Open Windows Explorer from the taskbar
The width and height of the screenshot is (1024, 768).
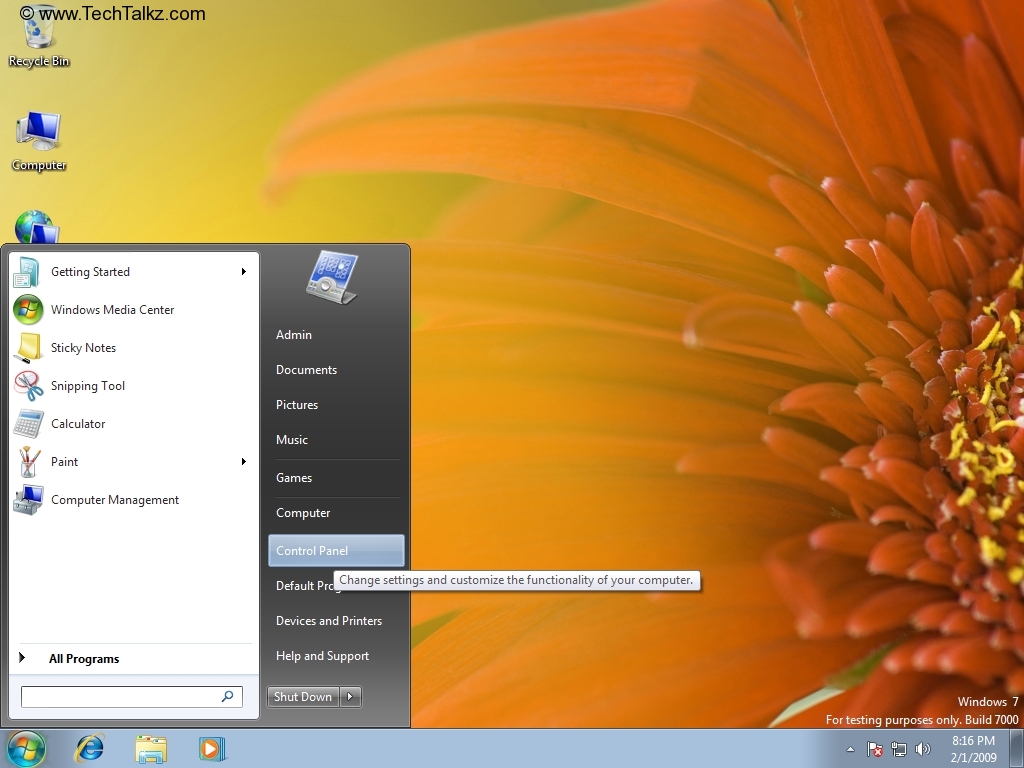[150, 748]
